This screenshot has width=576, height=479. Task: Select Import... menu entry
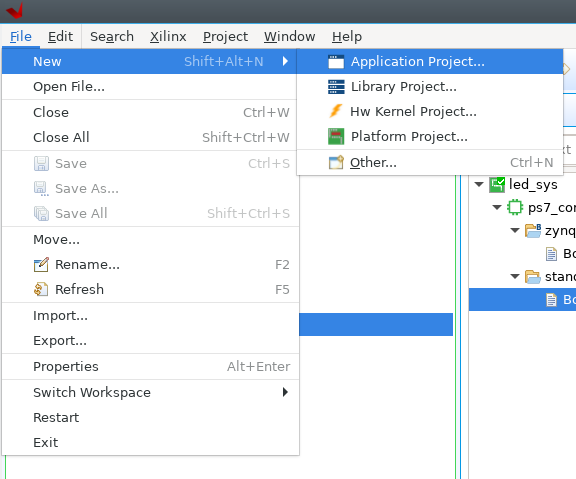coord(151,316)
